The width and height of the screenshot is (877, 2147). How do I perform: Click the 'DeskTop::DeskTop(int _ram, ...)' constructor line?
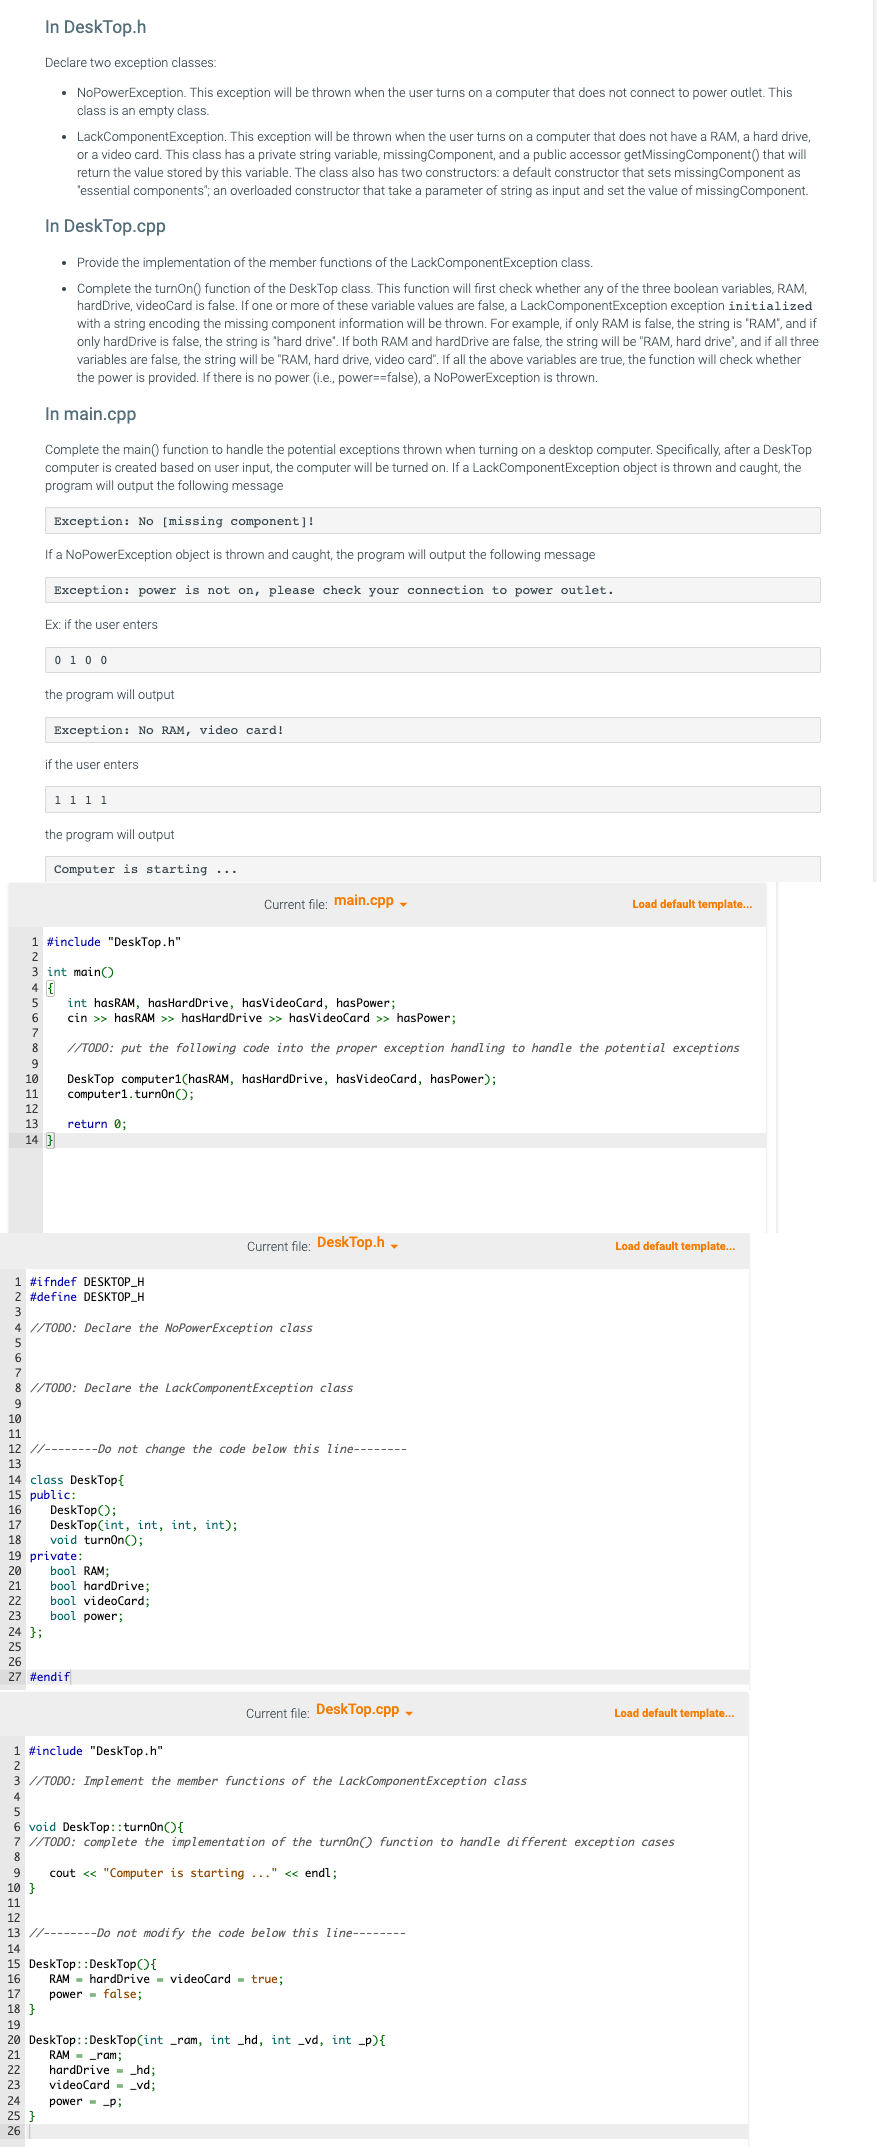(208, 2040)
